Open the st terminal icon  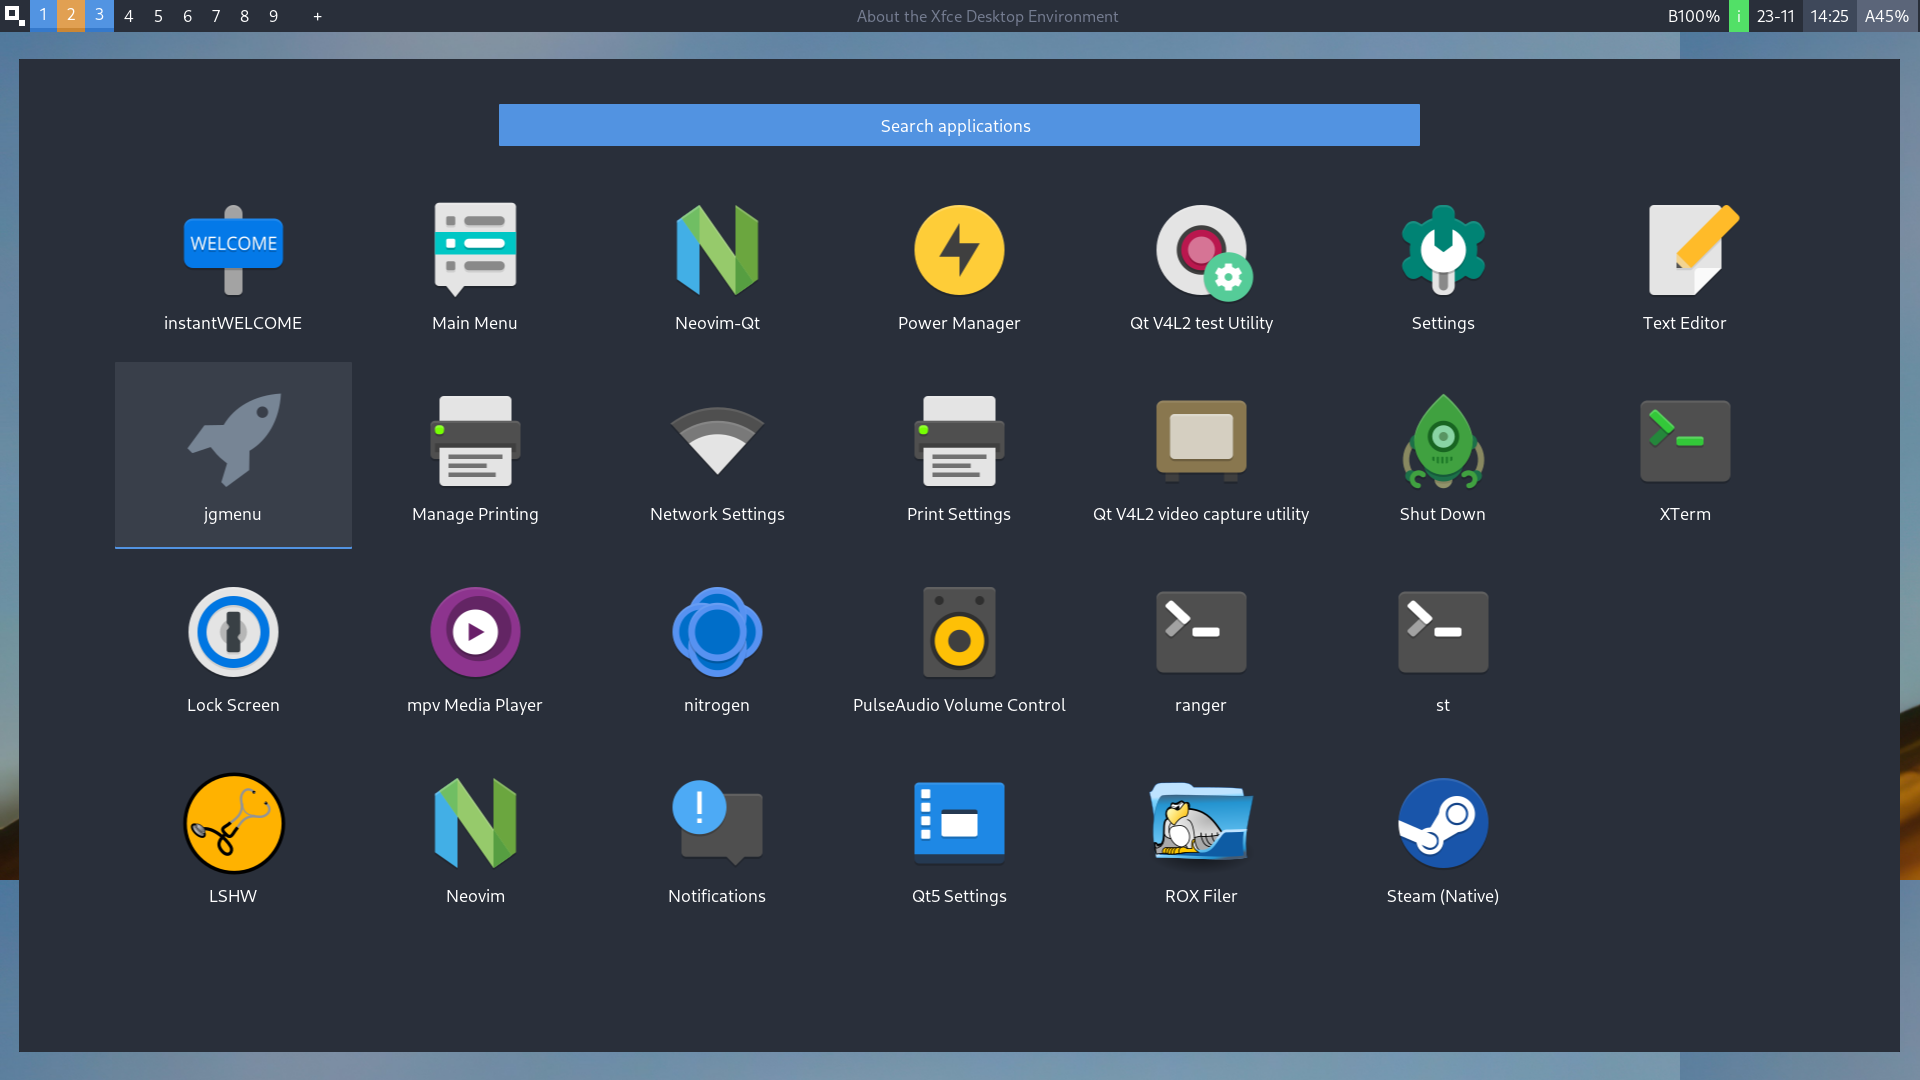[x=1443, y=632]
